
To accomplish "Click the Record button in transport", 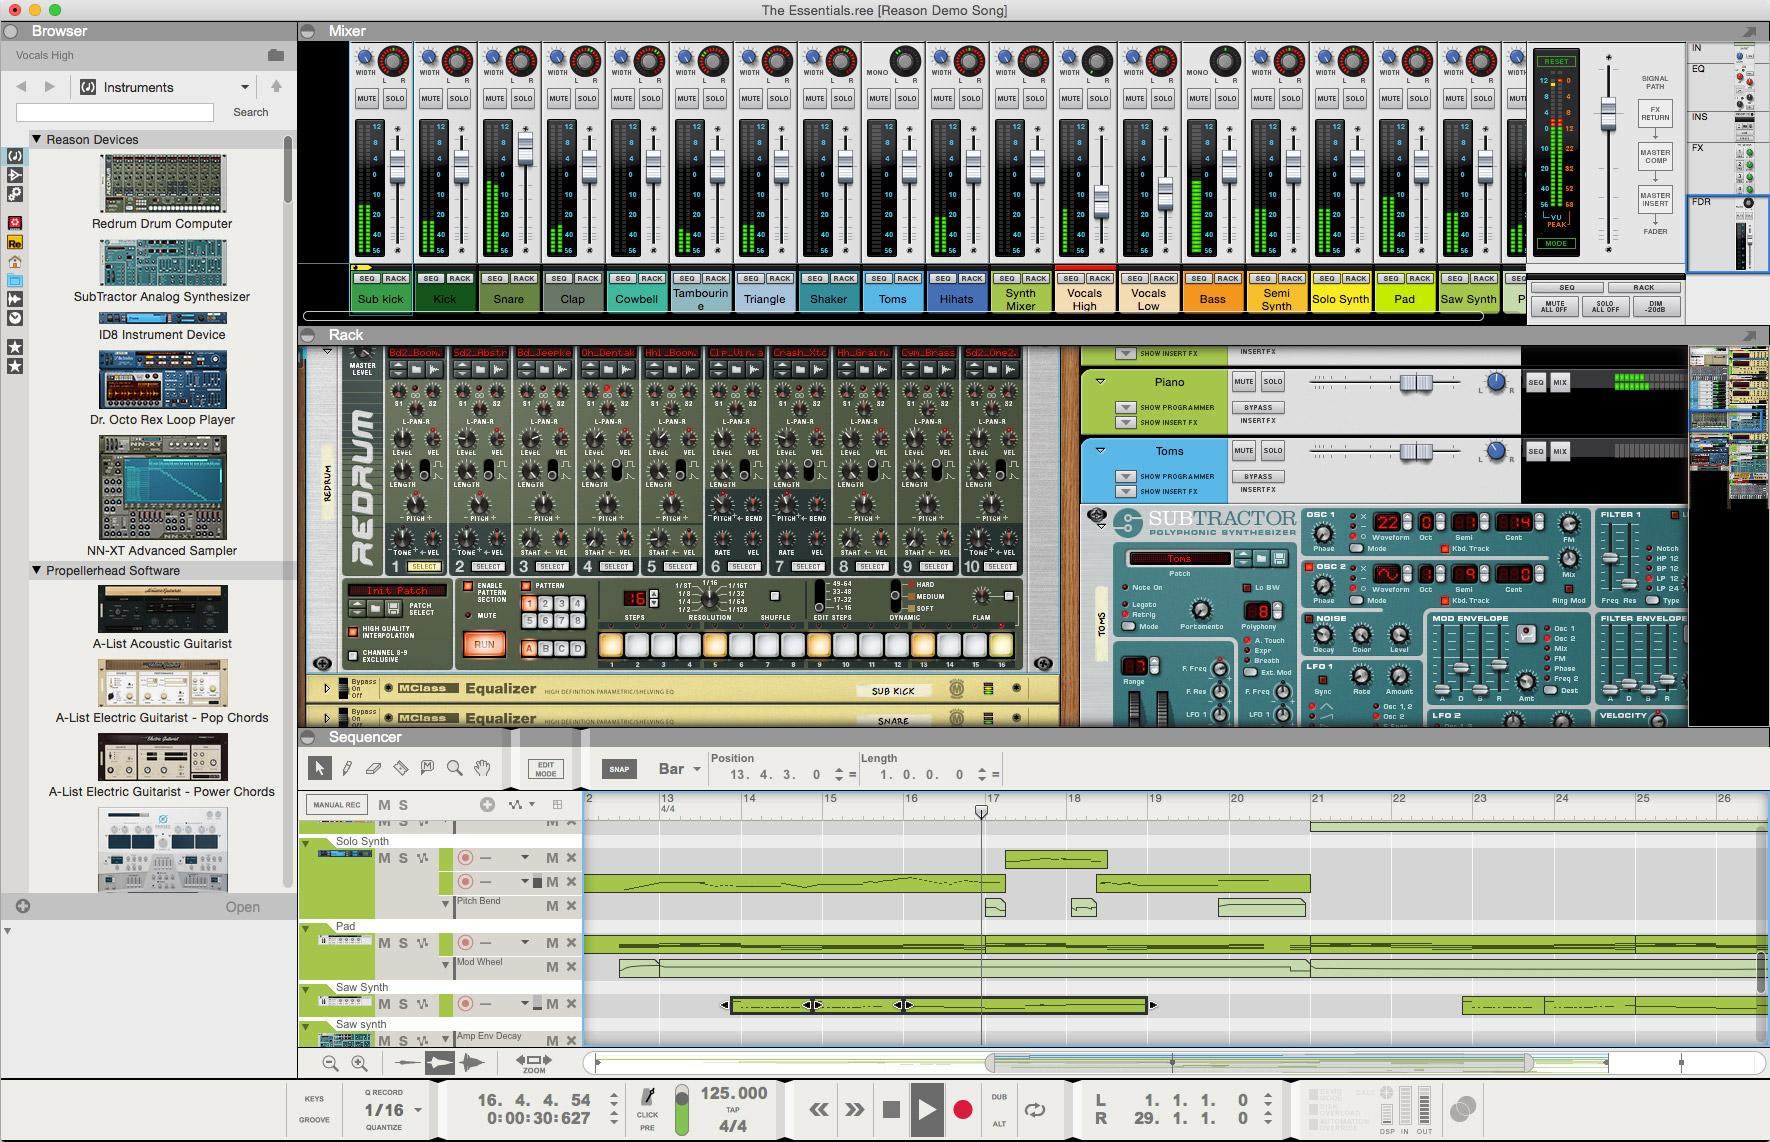I will point(962,1109).
